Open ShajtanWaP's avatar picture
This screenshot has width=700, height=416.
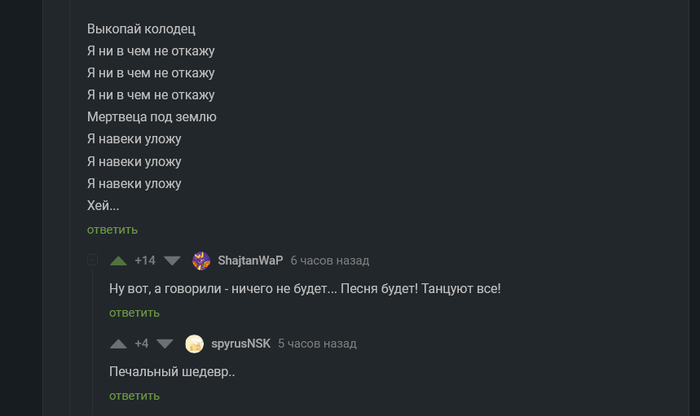coord(201,260)
